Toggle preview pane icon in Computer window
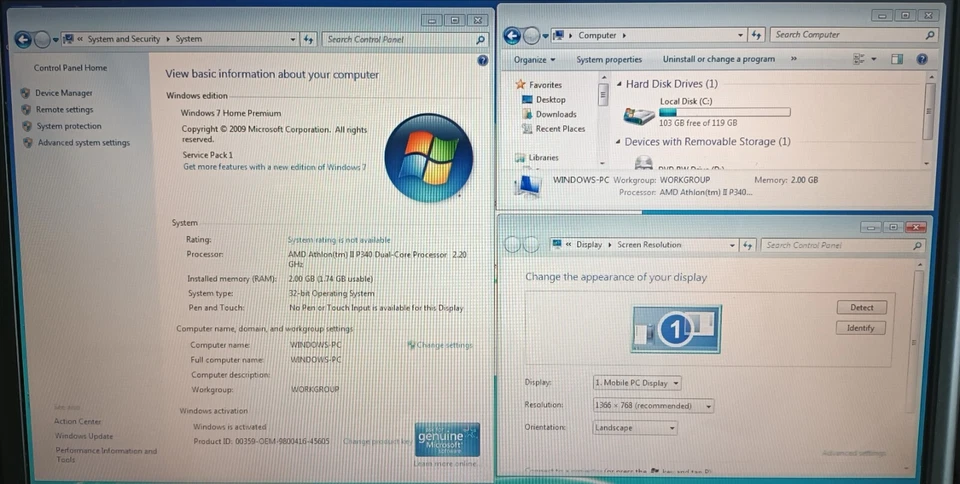 click(x=897, y=59)
